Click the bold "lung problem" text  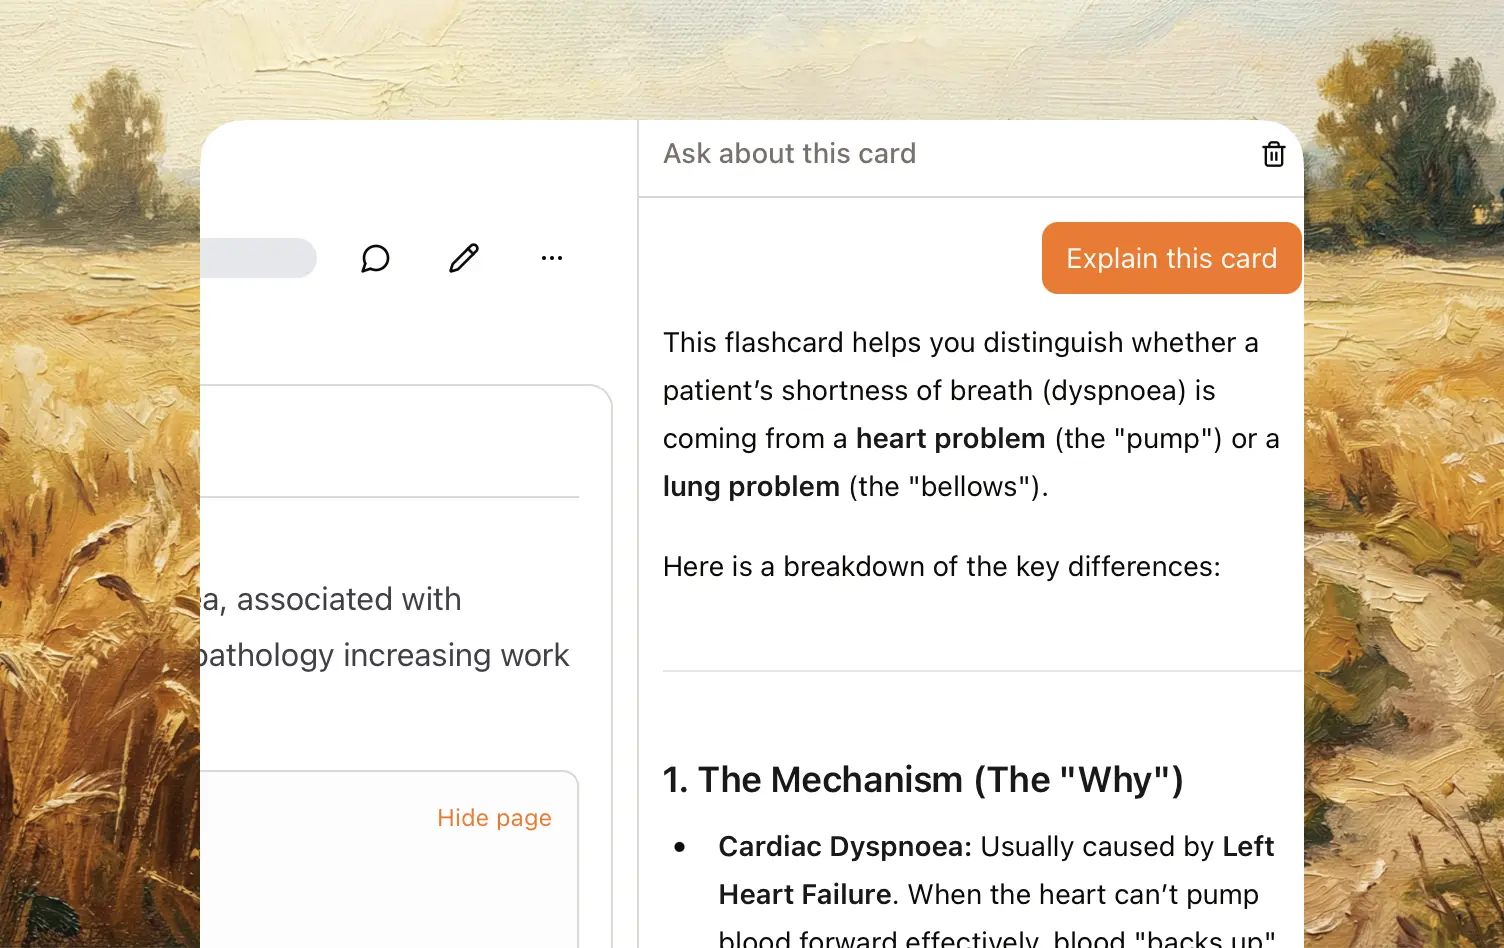click(751, 487)
